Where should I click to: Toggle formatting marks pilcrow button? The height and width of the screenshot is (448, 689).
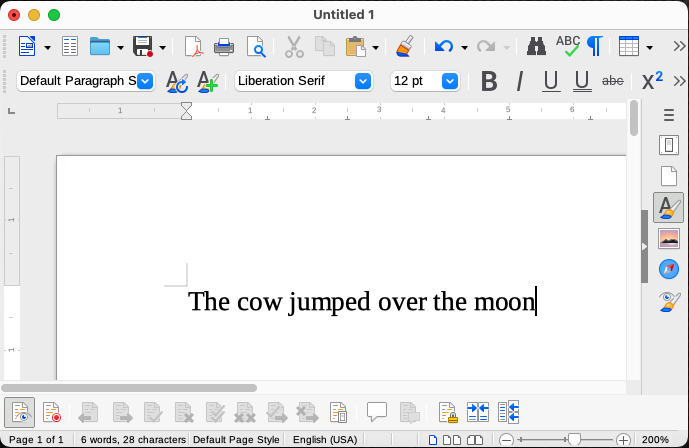(x=594, y=46)
